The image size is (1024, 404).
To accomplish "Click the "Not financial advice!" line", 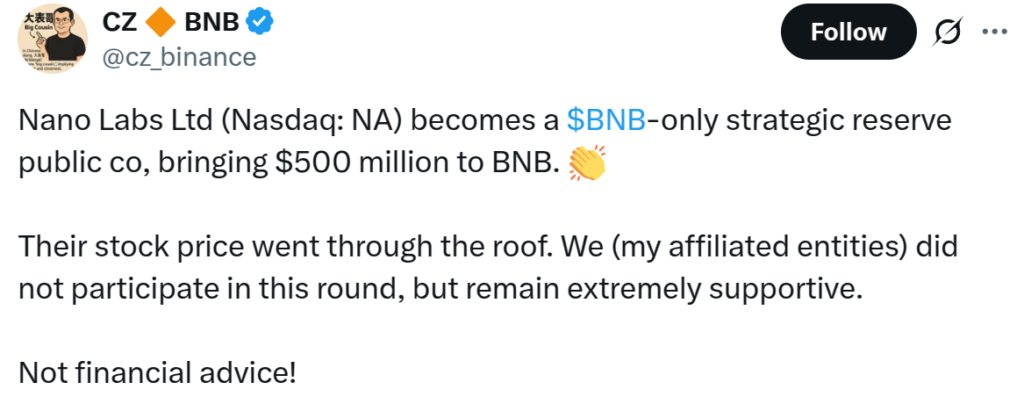I will [157, 373].
